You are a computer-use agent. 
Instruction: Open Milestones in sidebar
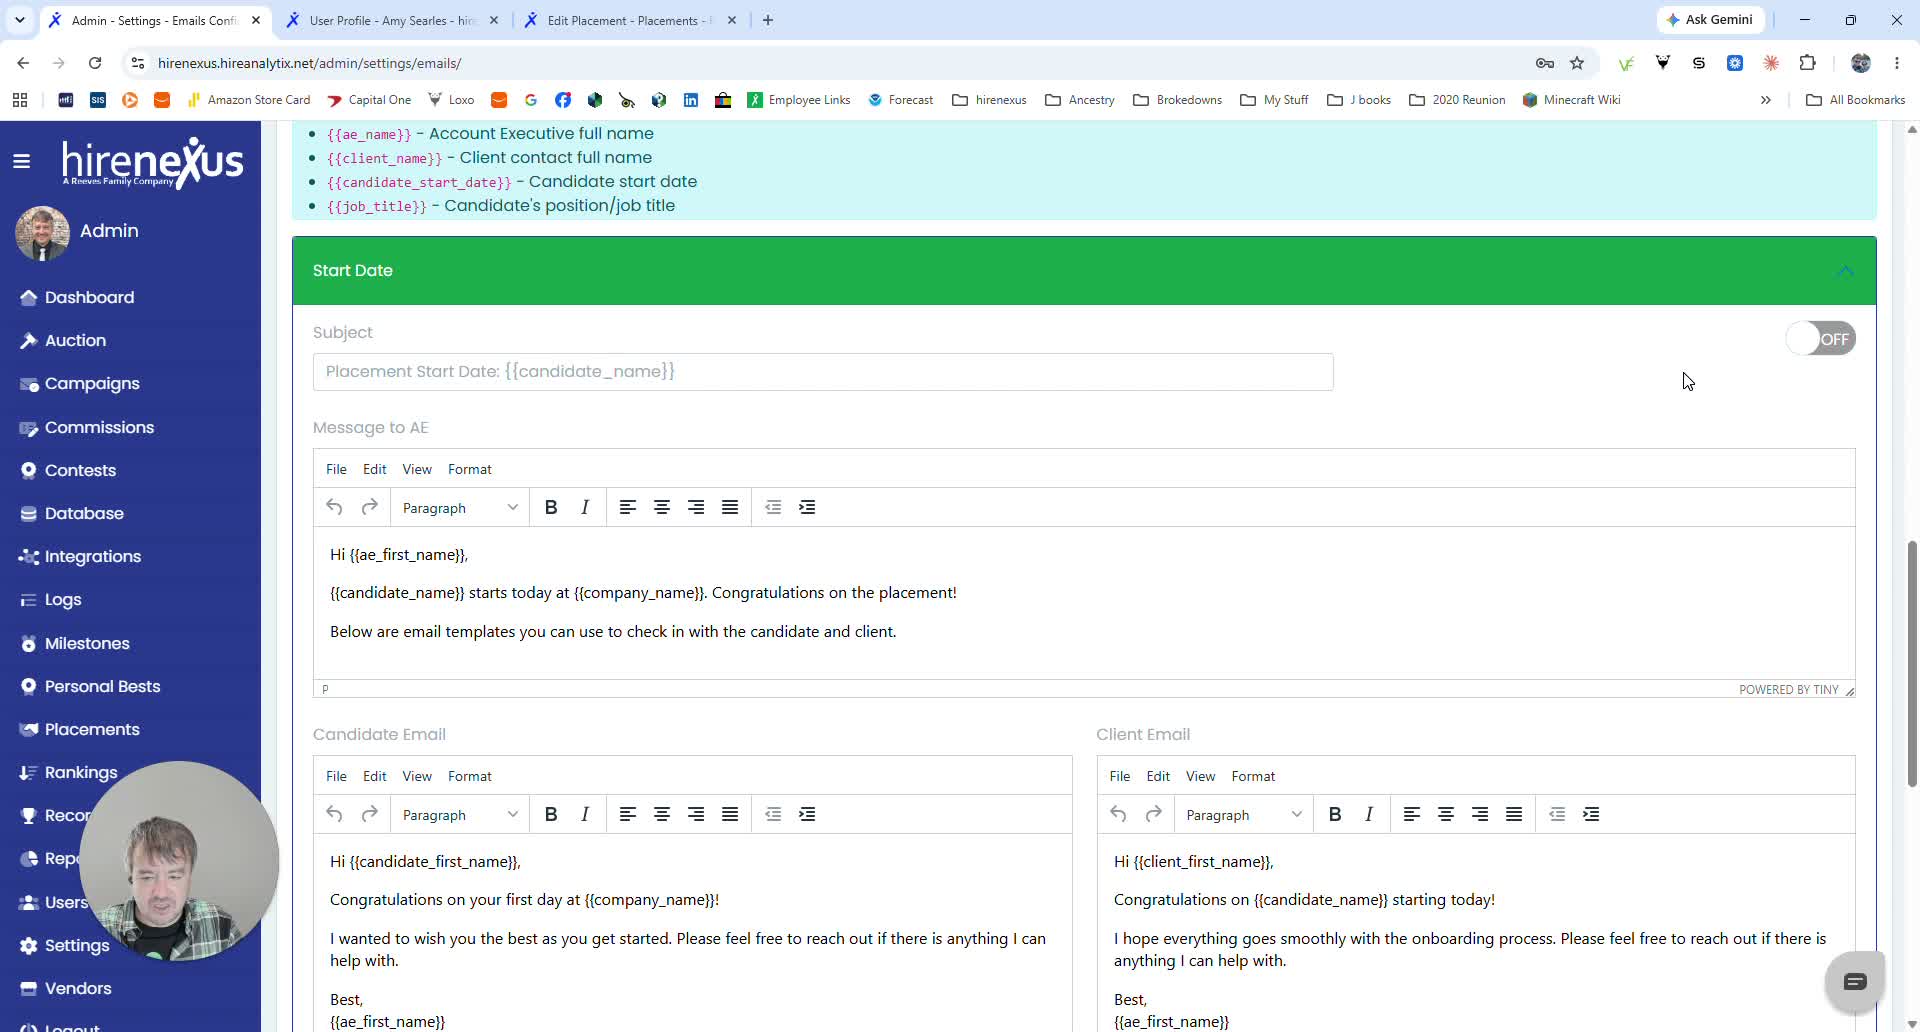pos(87,643)
